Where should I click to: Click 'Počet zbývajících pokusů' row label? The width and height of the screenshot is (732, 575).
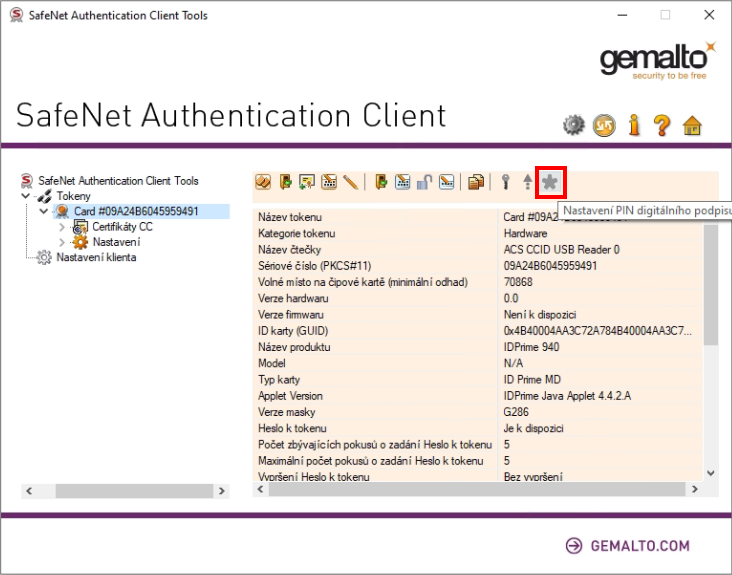375,445
